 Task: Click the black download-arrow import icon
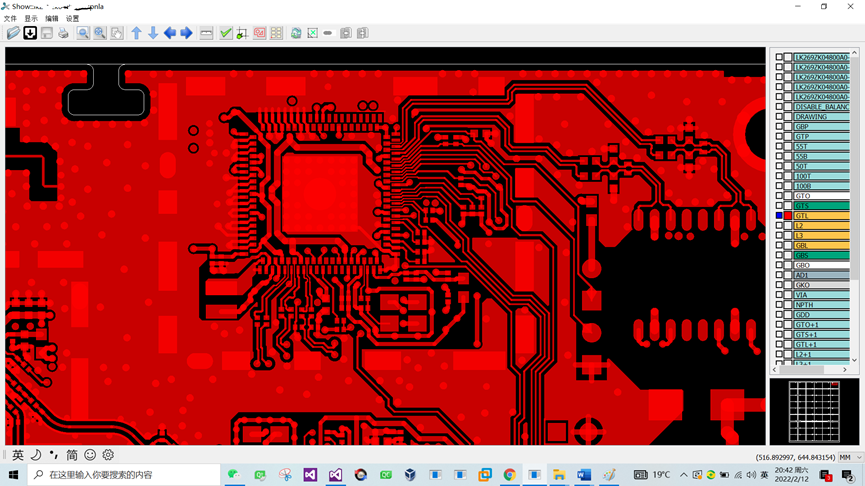[30, 33]
